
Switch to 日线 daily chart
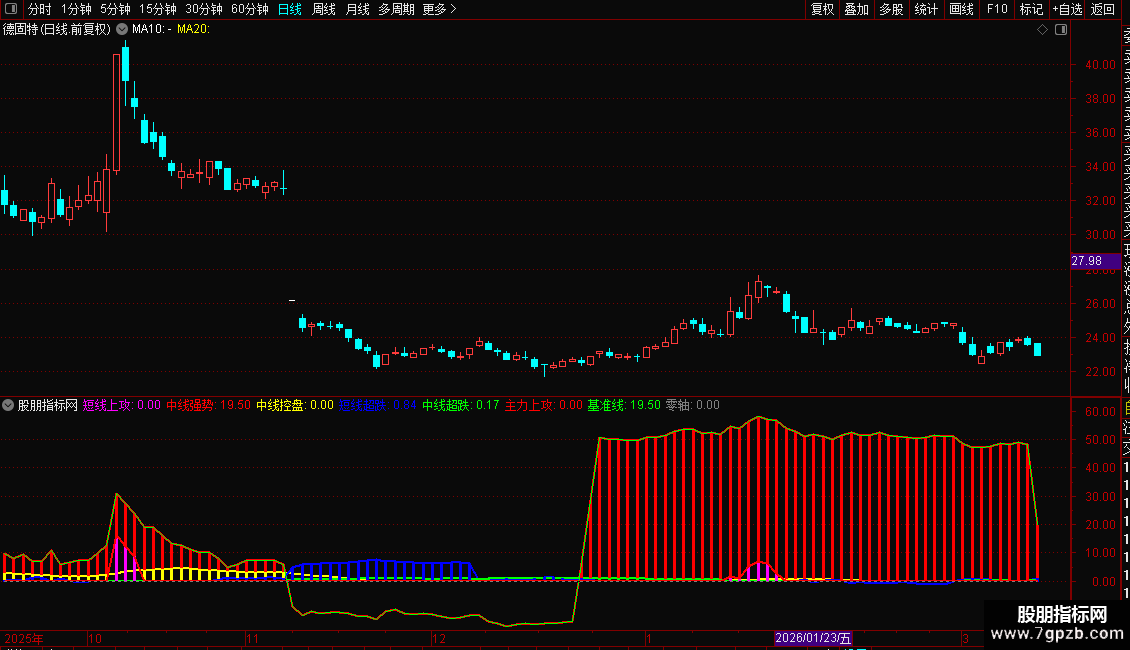pos(290,9)
